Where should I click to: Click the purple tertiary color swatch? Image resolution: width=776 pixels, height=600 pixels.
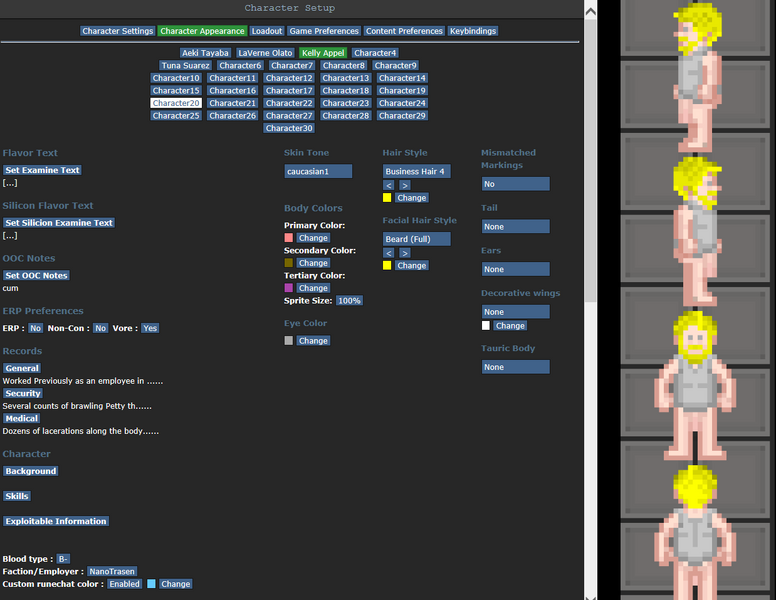(289, 288)
